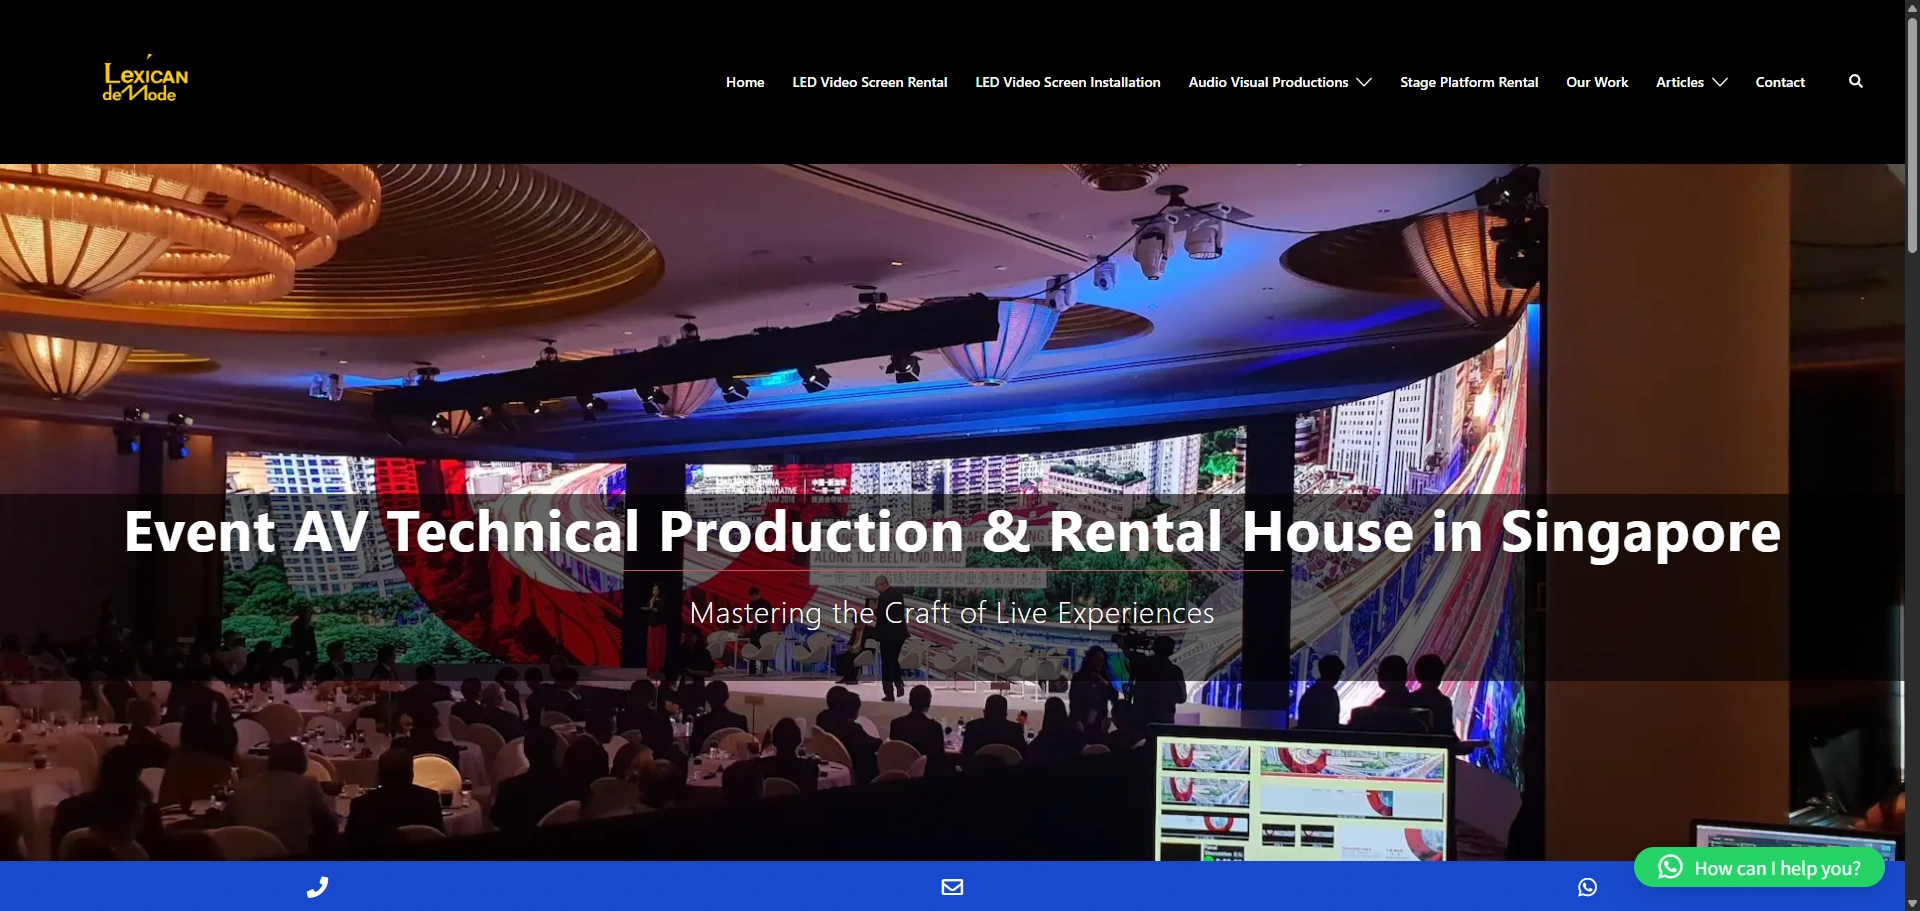Open LED Video Screen Rental page
This screenshot has height=911, width=1920.
coord(870,82)
